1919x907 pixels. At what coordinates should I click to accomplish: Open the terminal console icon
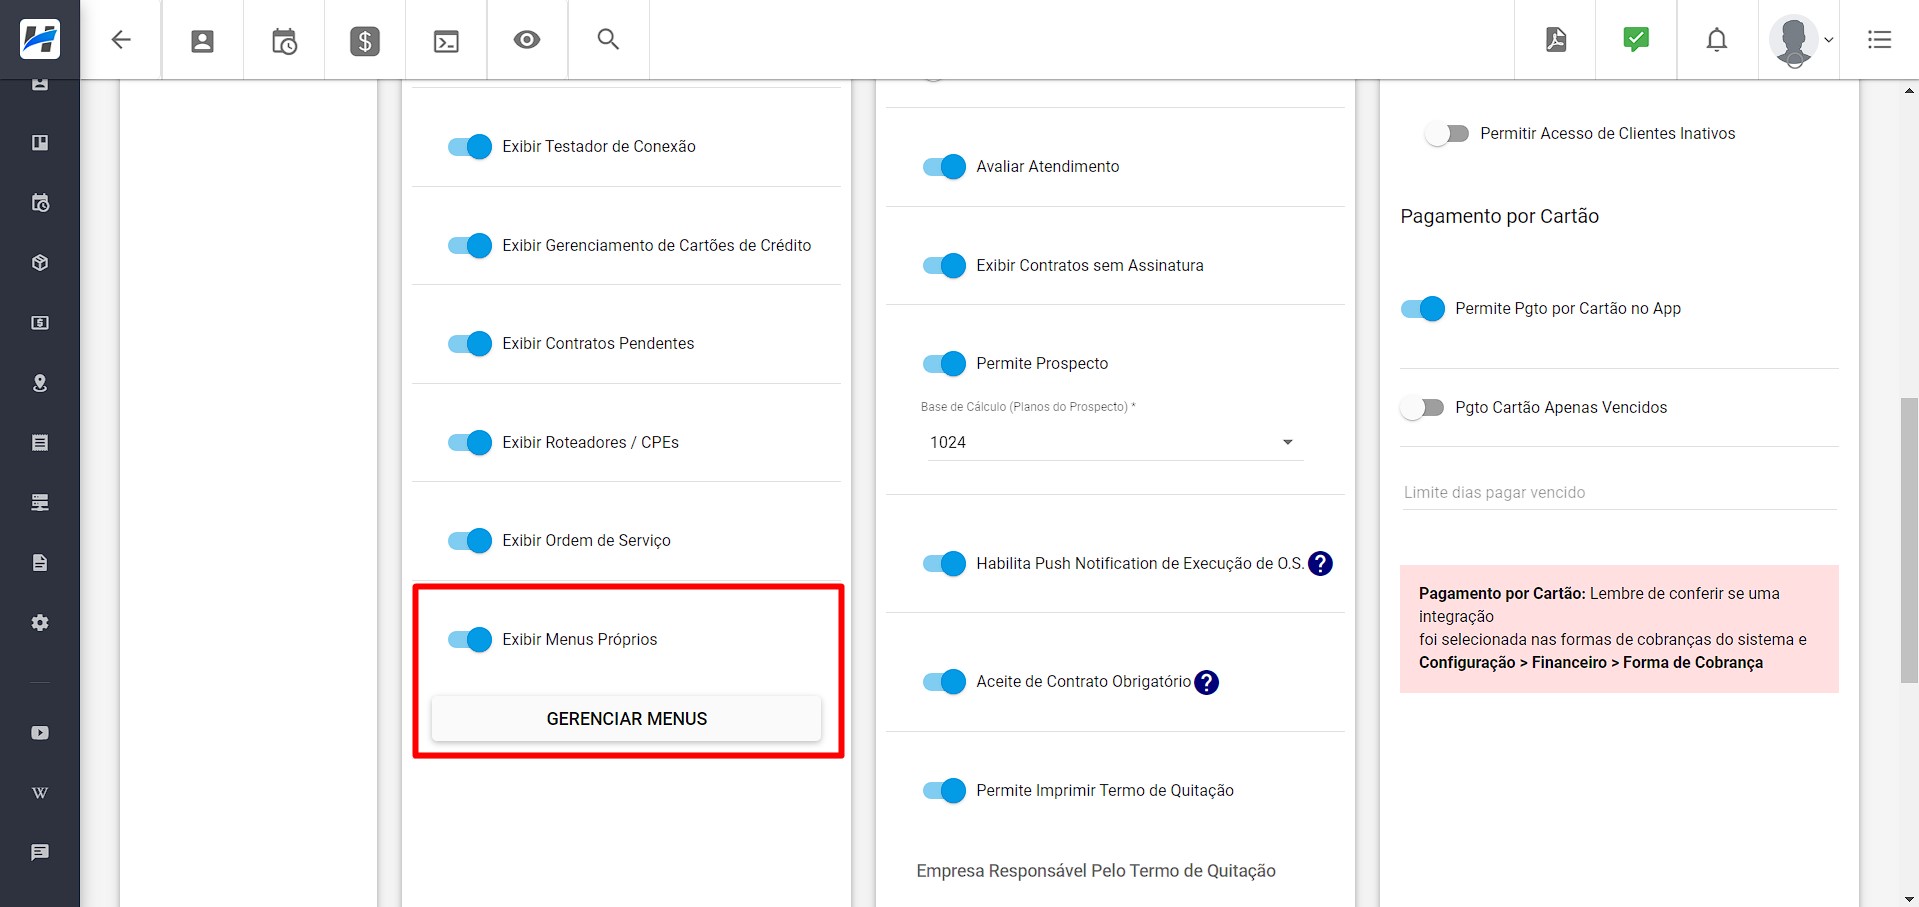[446, 41]
